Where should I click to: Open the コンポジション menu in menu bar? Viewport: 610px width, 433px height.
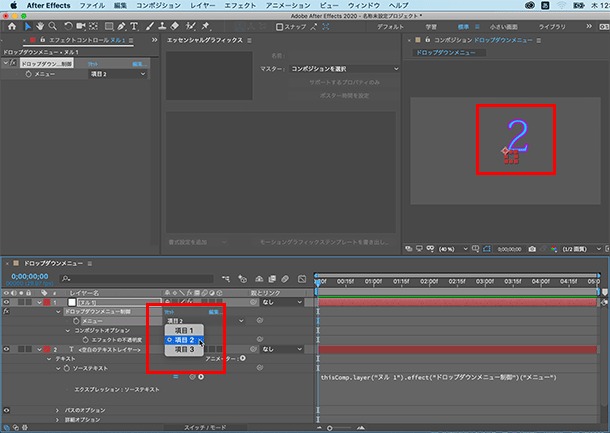[158, 5]
